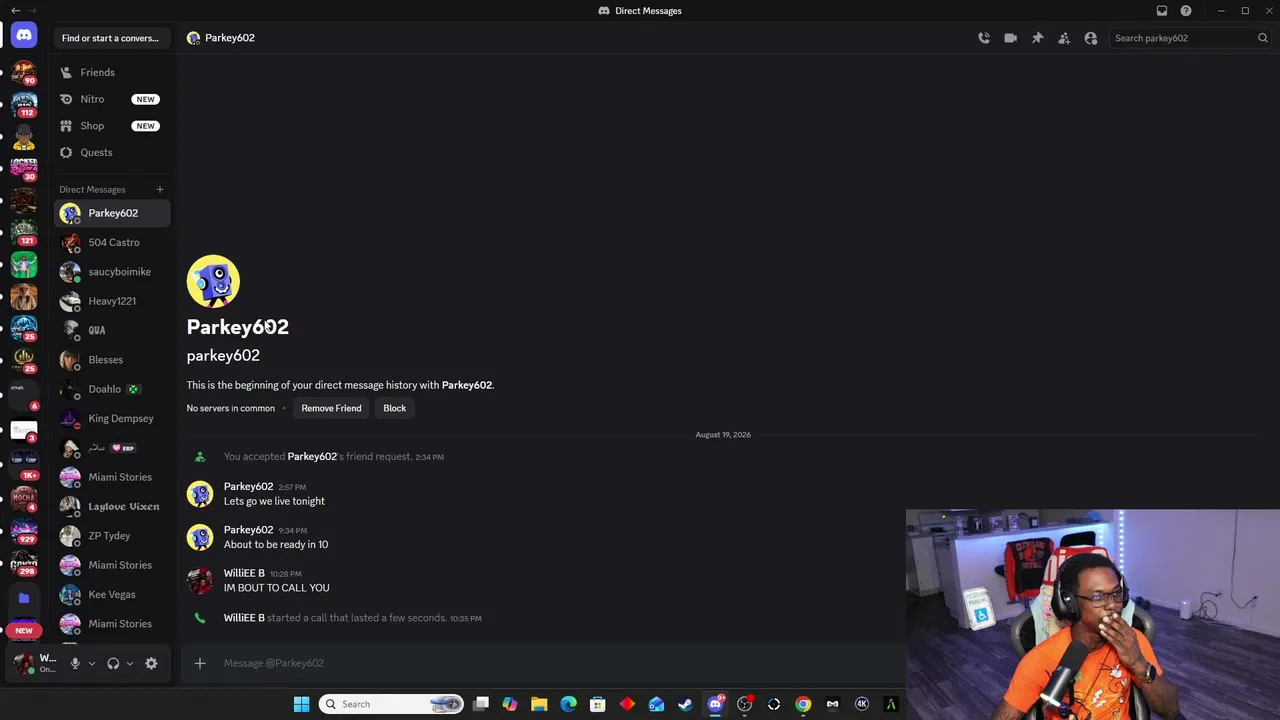The width and height of the screenshot is (1280, 720).
Task: Open the QUA direct message
Action: click(112, 330)
